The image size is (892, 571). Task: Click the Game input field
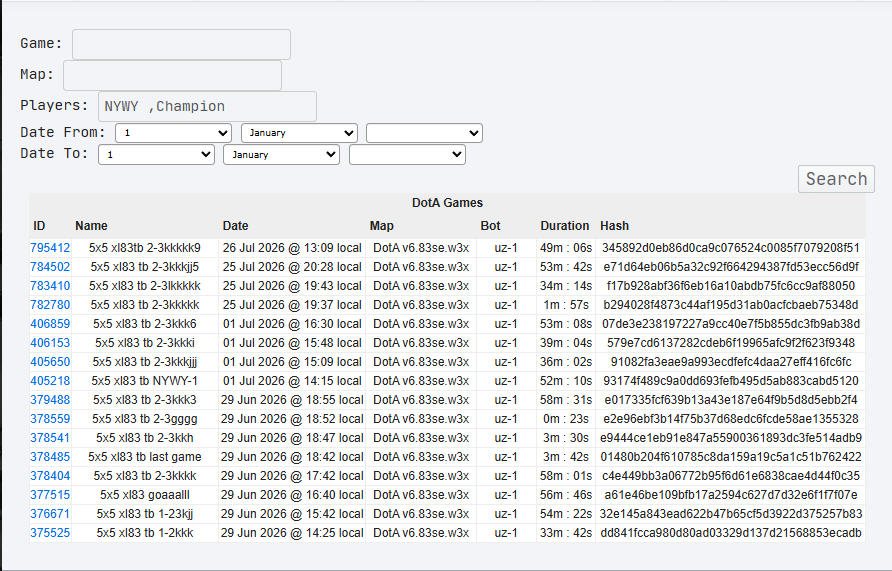pyautogui.click(x=181, y=44)
